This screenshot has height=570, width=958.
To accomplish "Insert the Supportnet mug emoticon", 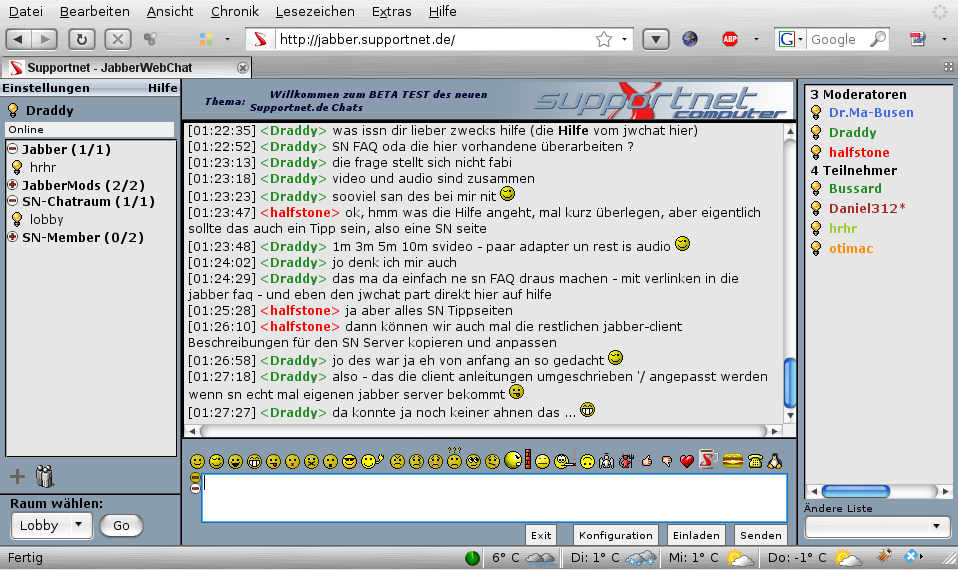I will click(708, 459).
